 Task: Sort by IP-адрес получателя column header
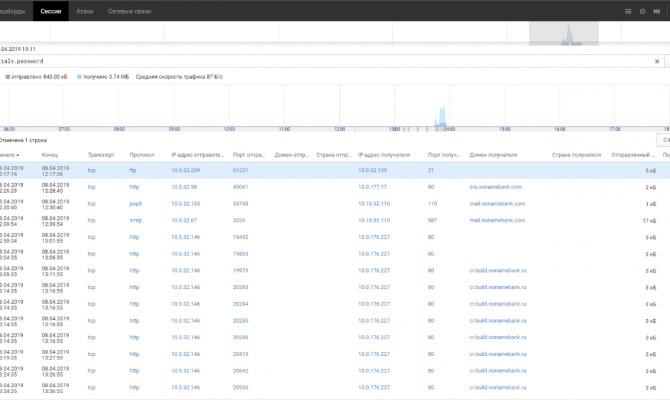pos(384,155)
